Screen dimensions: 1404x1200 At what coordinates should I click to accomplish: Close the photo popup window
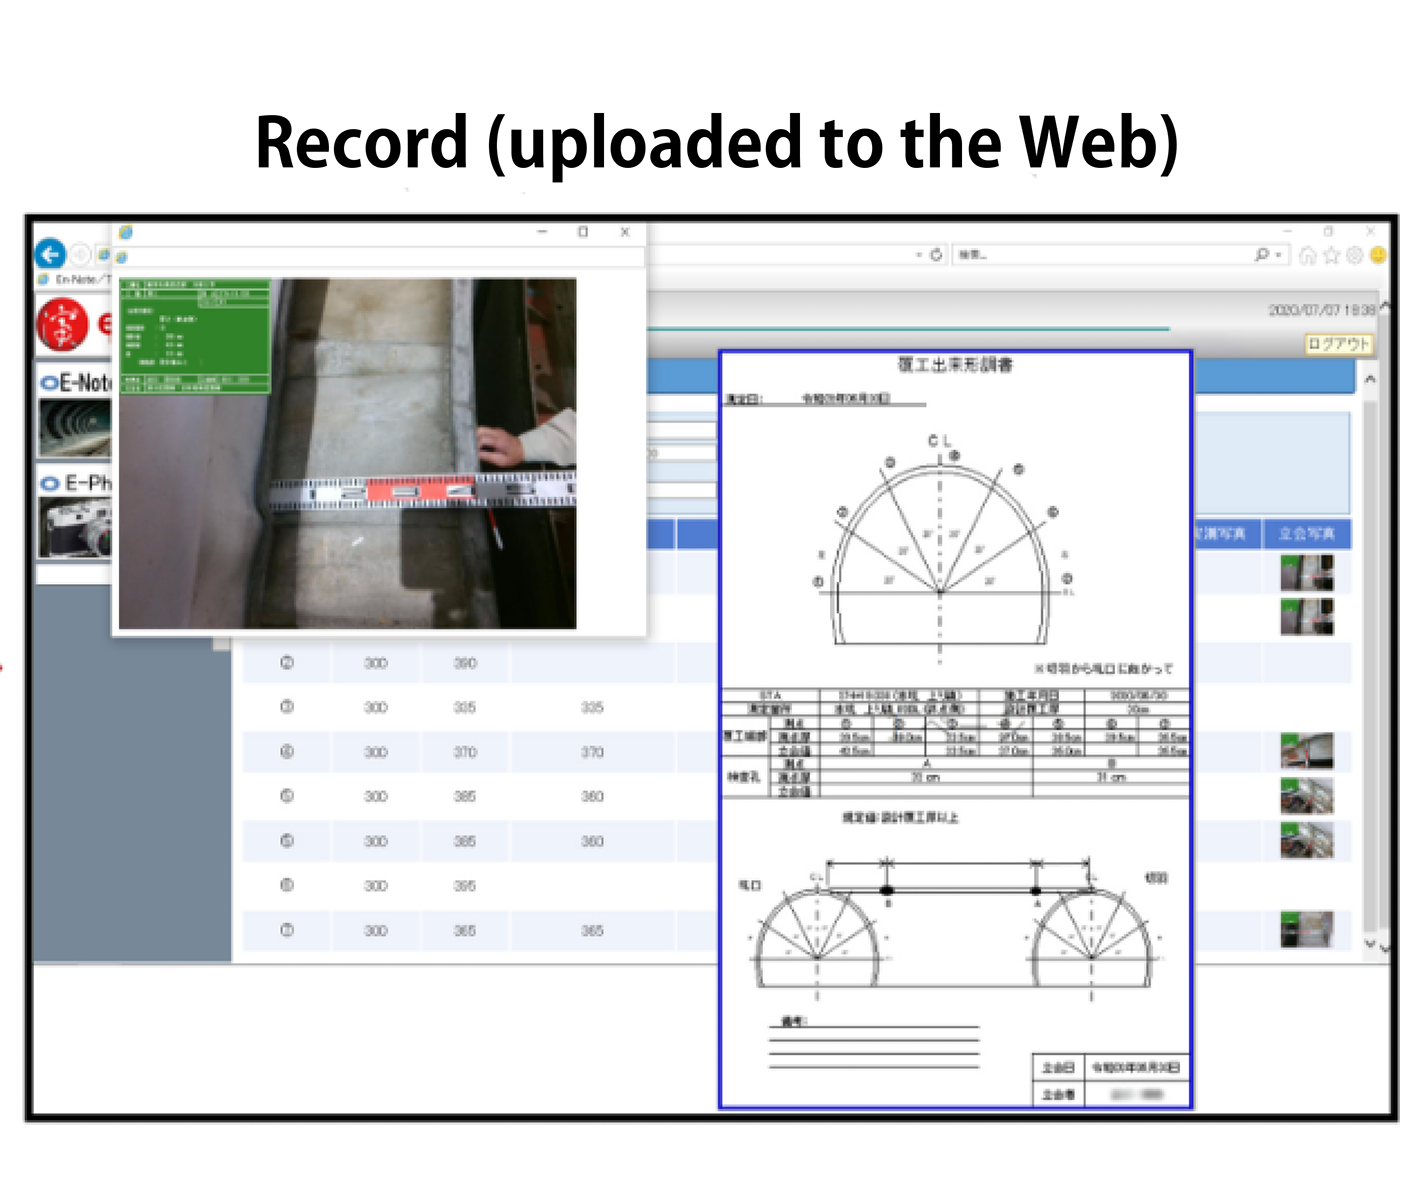coord(625,232)
